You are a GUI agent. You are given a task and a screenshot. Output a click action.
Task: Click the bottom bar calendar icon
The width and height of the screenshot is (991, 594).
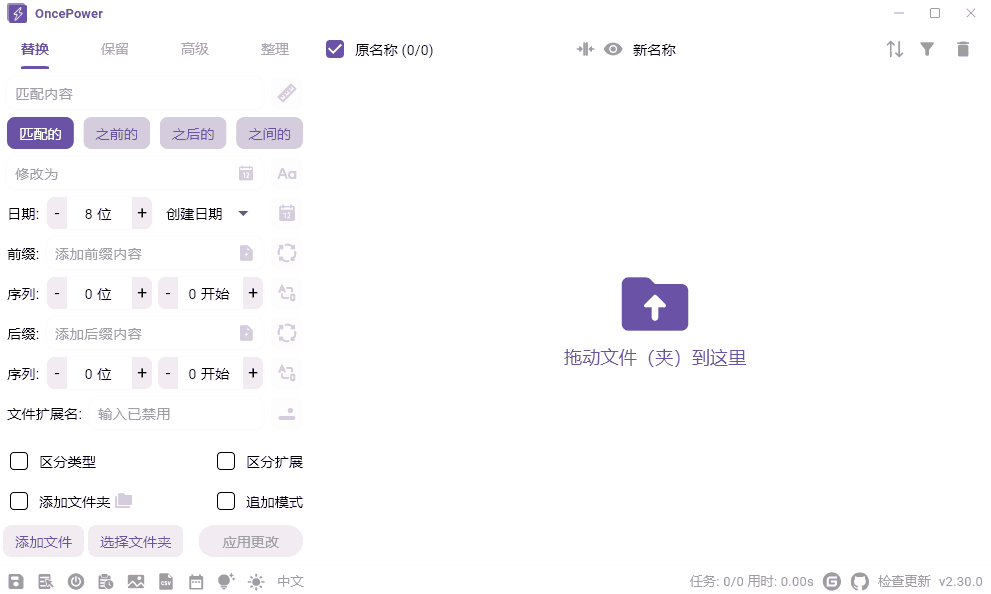pyautogui.click(x=196, y=581)
